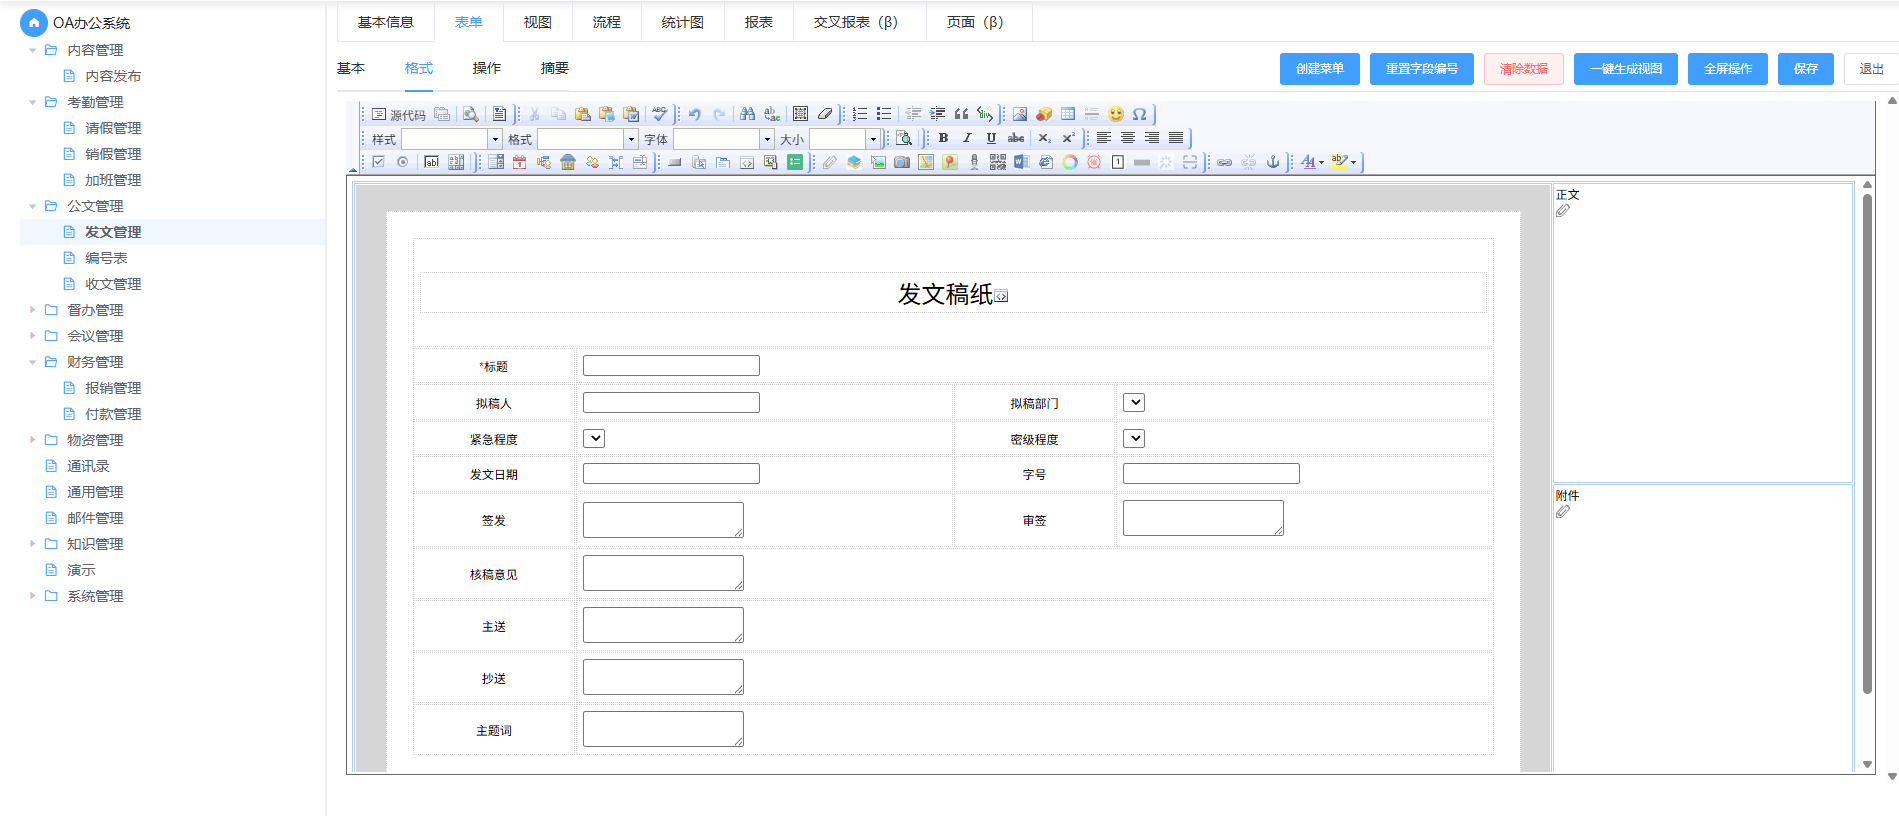Open the 大小 size dropdown
This screenshot has width=1899, height=816.
click(873, 139)
